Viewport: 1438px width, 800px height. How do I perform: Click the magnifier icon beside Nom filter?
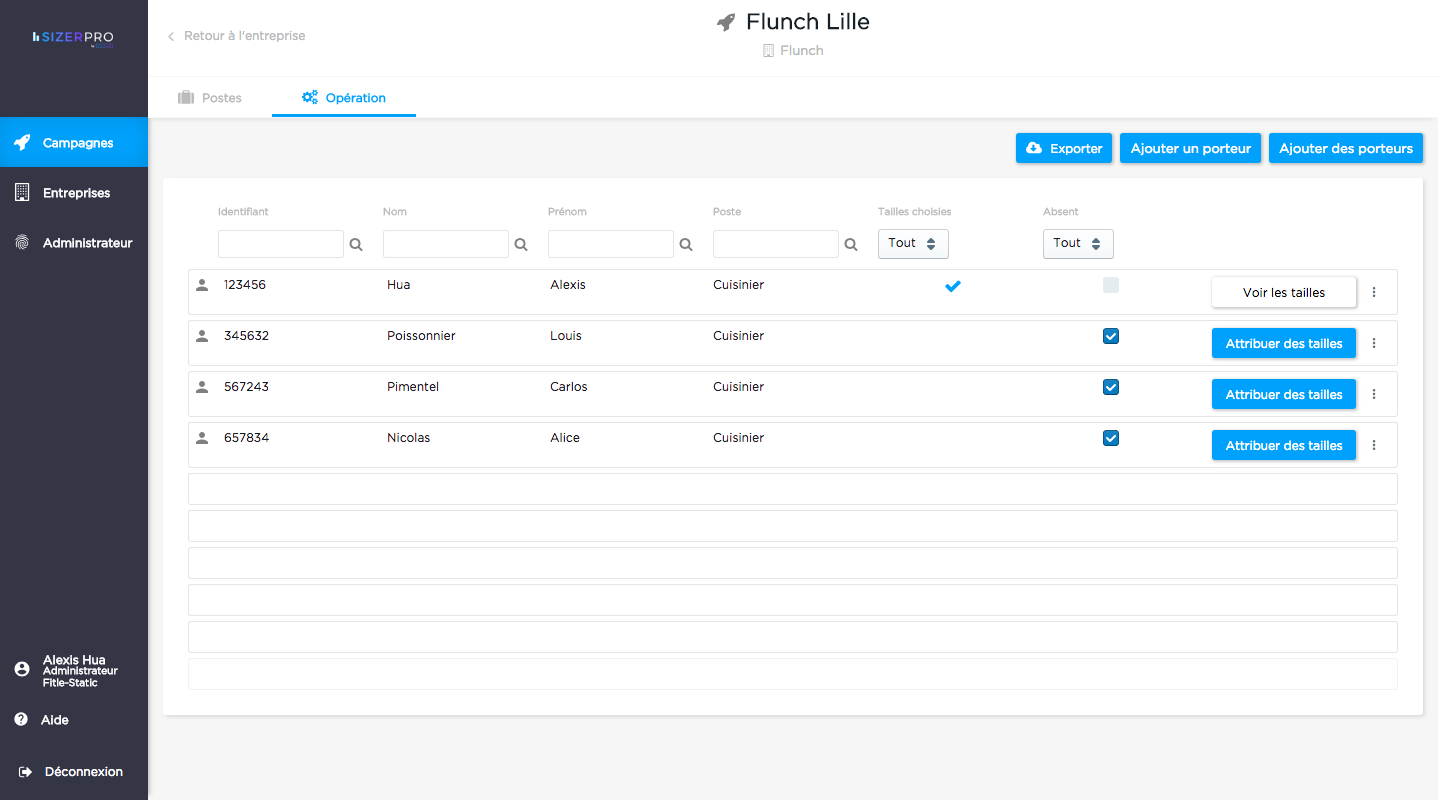[521, 244]
